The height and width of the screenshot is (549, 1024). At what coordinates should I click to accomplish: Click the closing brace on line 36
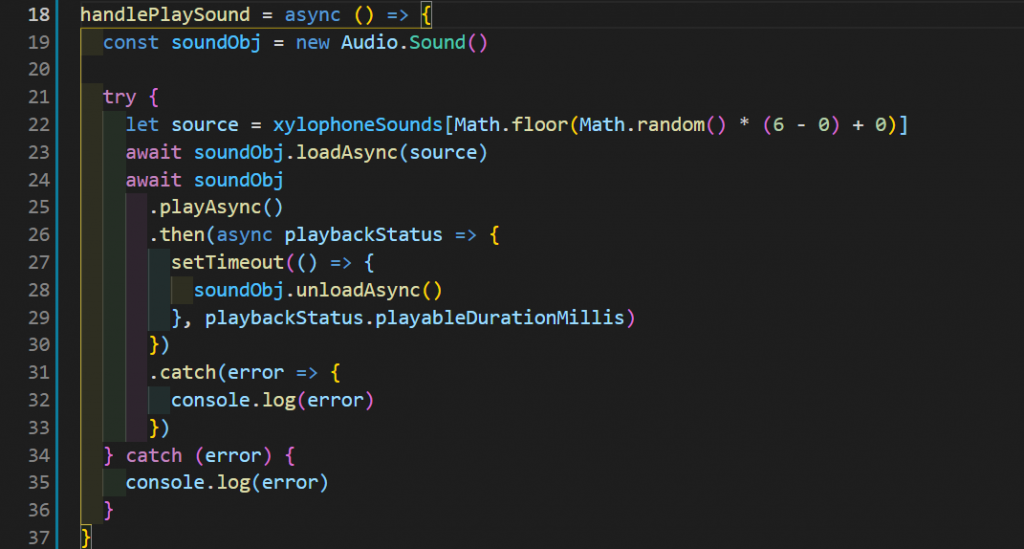108,510
